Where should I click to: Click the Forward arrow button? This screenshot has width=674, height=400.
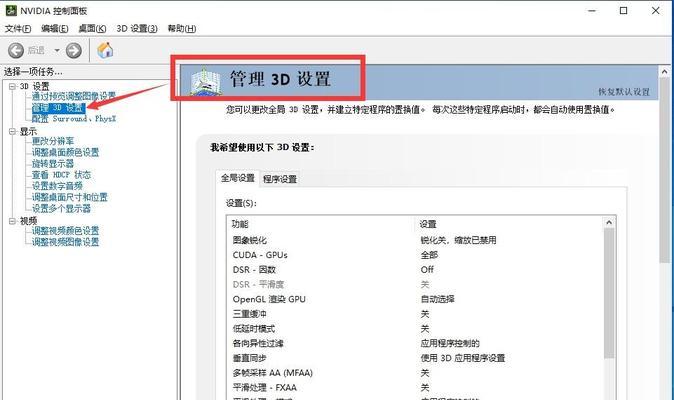coord(74,51)
